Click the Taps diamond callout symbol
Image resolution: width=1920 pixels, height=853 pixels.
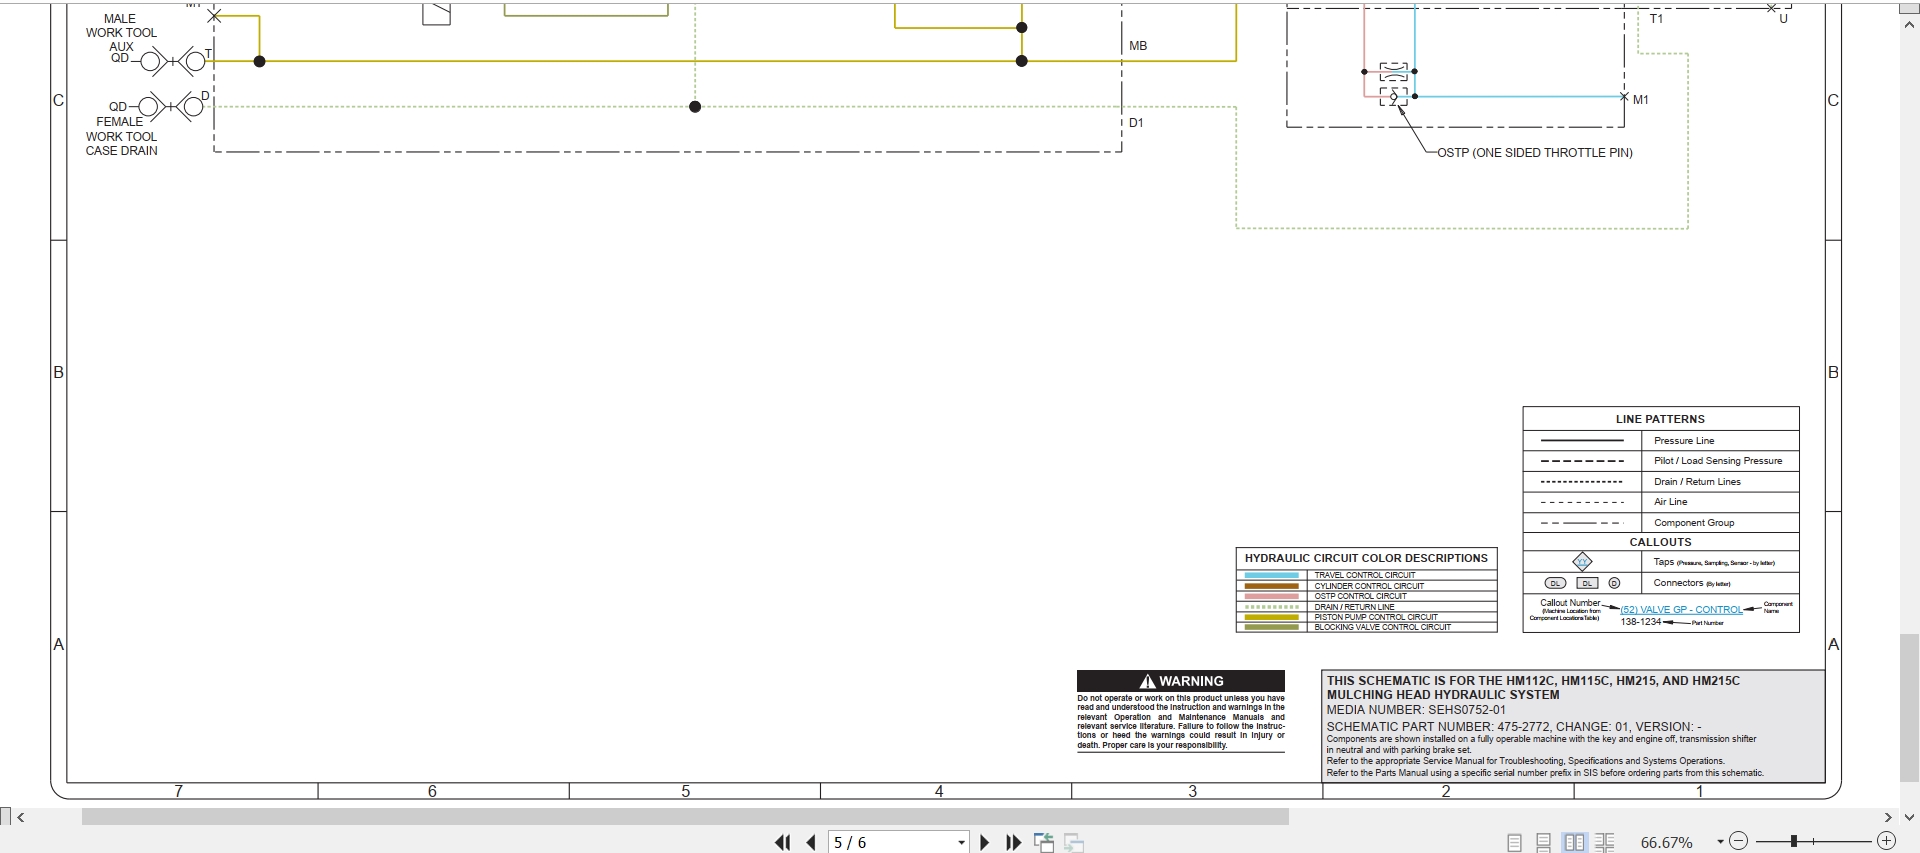click(1582, 562)
